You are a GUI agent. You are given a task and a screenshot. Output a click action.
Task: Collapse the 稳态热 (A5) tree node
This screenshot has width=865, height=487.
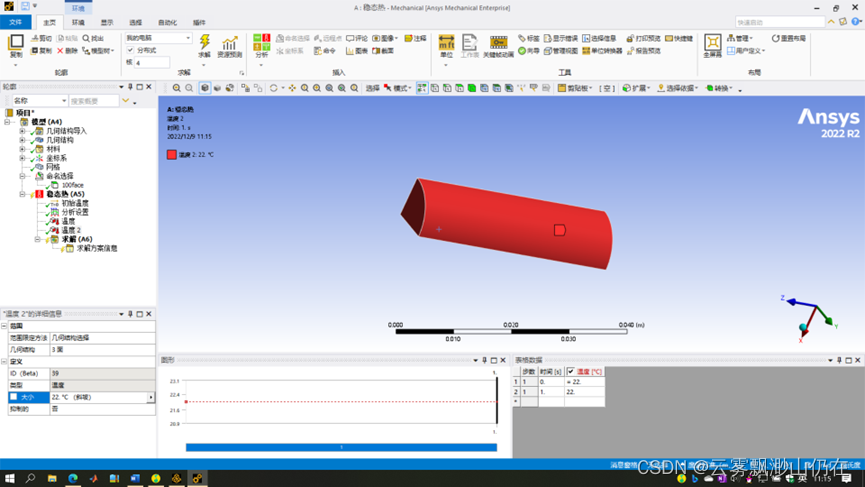(x=22, y=194)
